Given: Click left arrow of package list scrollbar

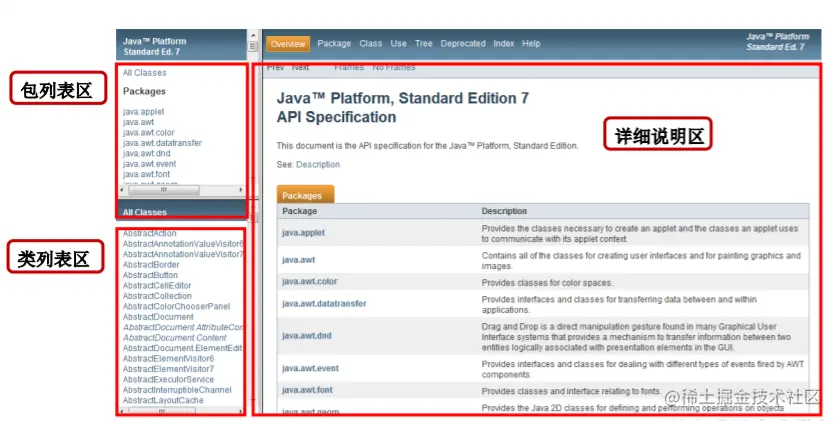Looking at the screenshot, I should click(122, 189).
